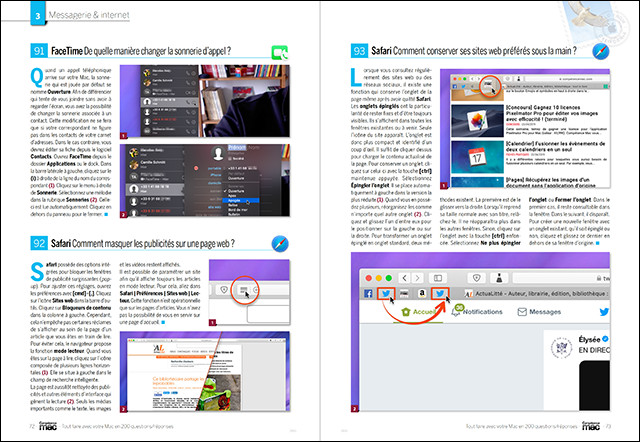
Task: Click Back button in large Safari screenshot
Action: 404,278
